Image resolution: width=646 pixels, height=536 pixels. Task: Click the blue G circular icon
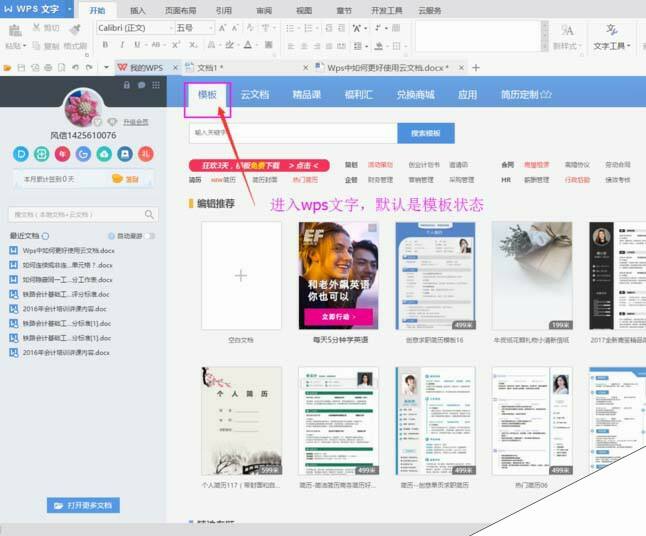click(83, 154)
